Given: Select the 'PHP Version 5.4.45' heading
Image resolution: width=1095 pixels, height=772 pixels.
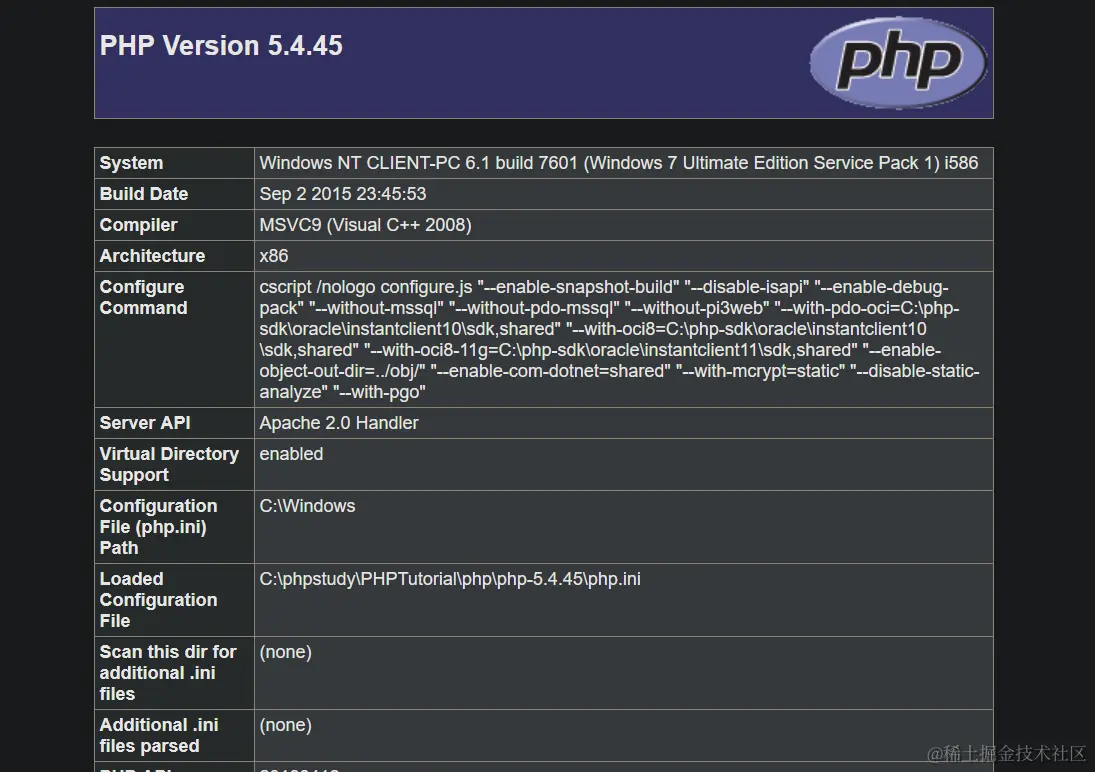Looking at the screenshot, I should (221, 45).
